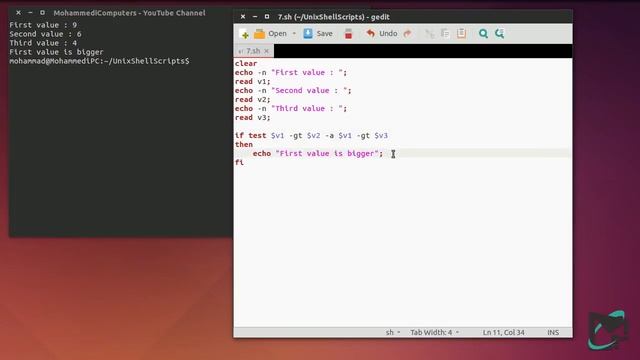Click the Paste clipboard icon
Image resolution: width=640 pixels, height=360 pixels.
(461, 33)
